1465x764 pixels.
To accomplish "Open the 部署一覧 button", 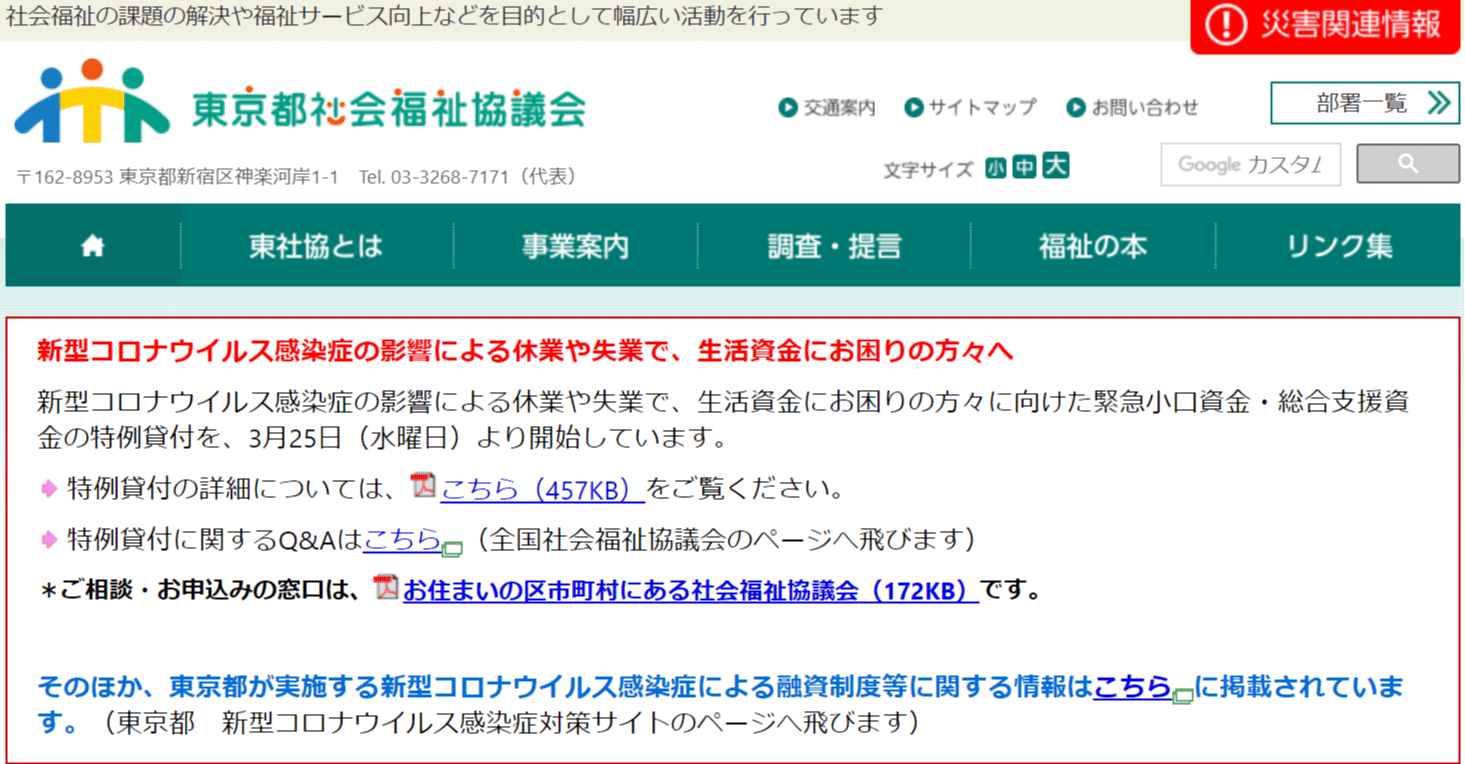I will click(1365, 103).
